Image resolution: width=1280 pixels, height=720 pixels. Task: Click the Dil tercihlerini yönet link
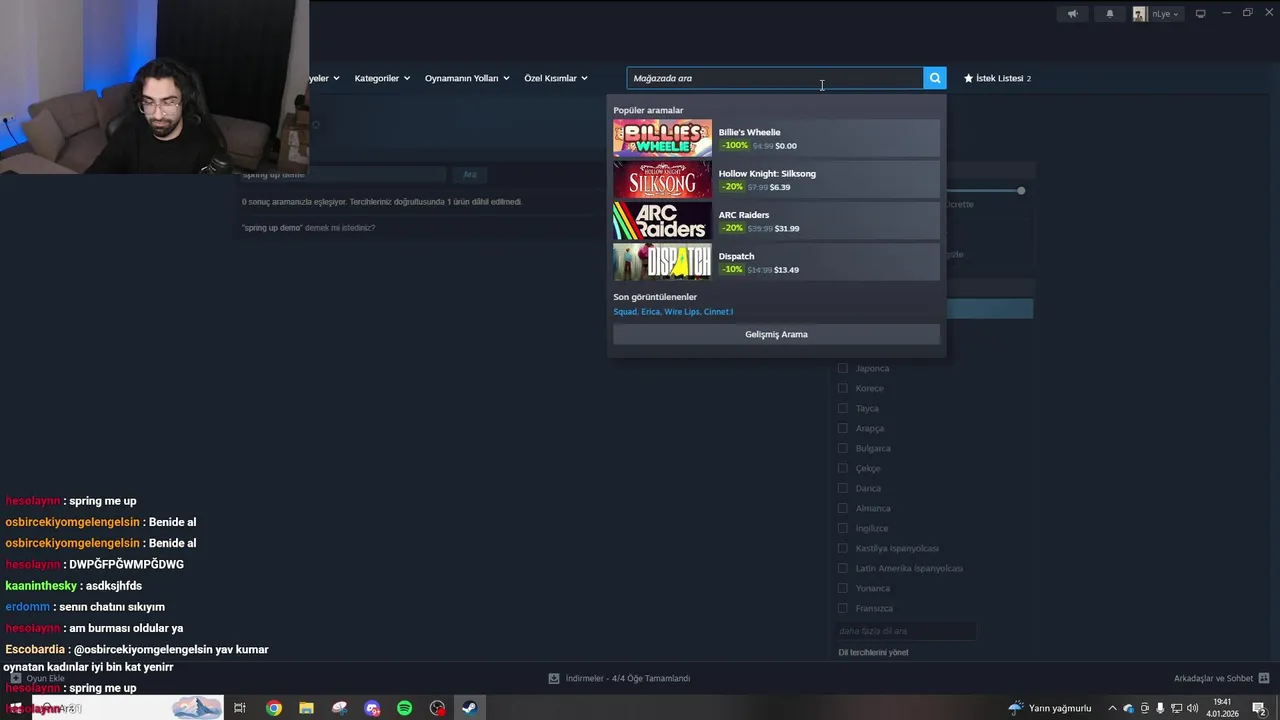[873, 652]
